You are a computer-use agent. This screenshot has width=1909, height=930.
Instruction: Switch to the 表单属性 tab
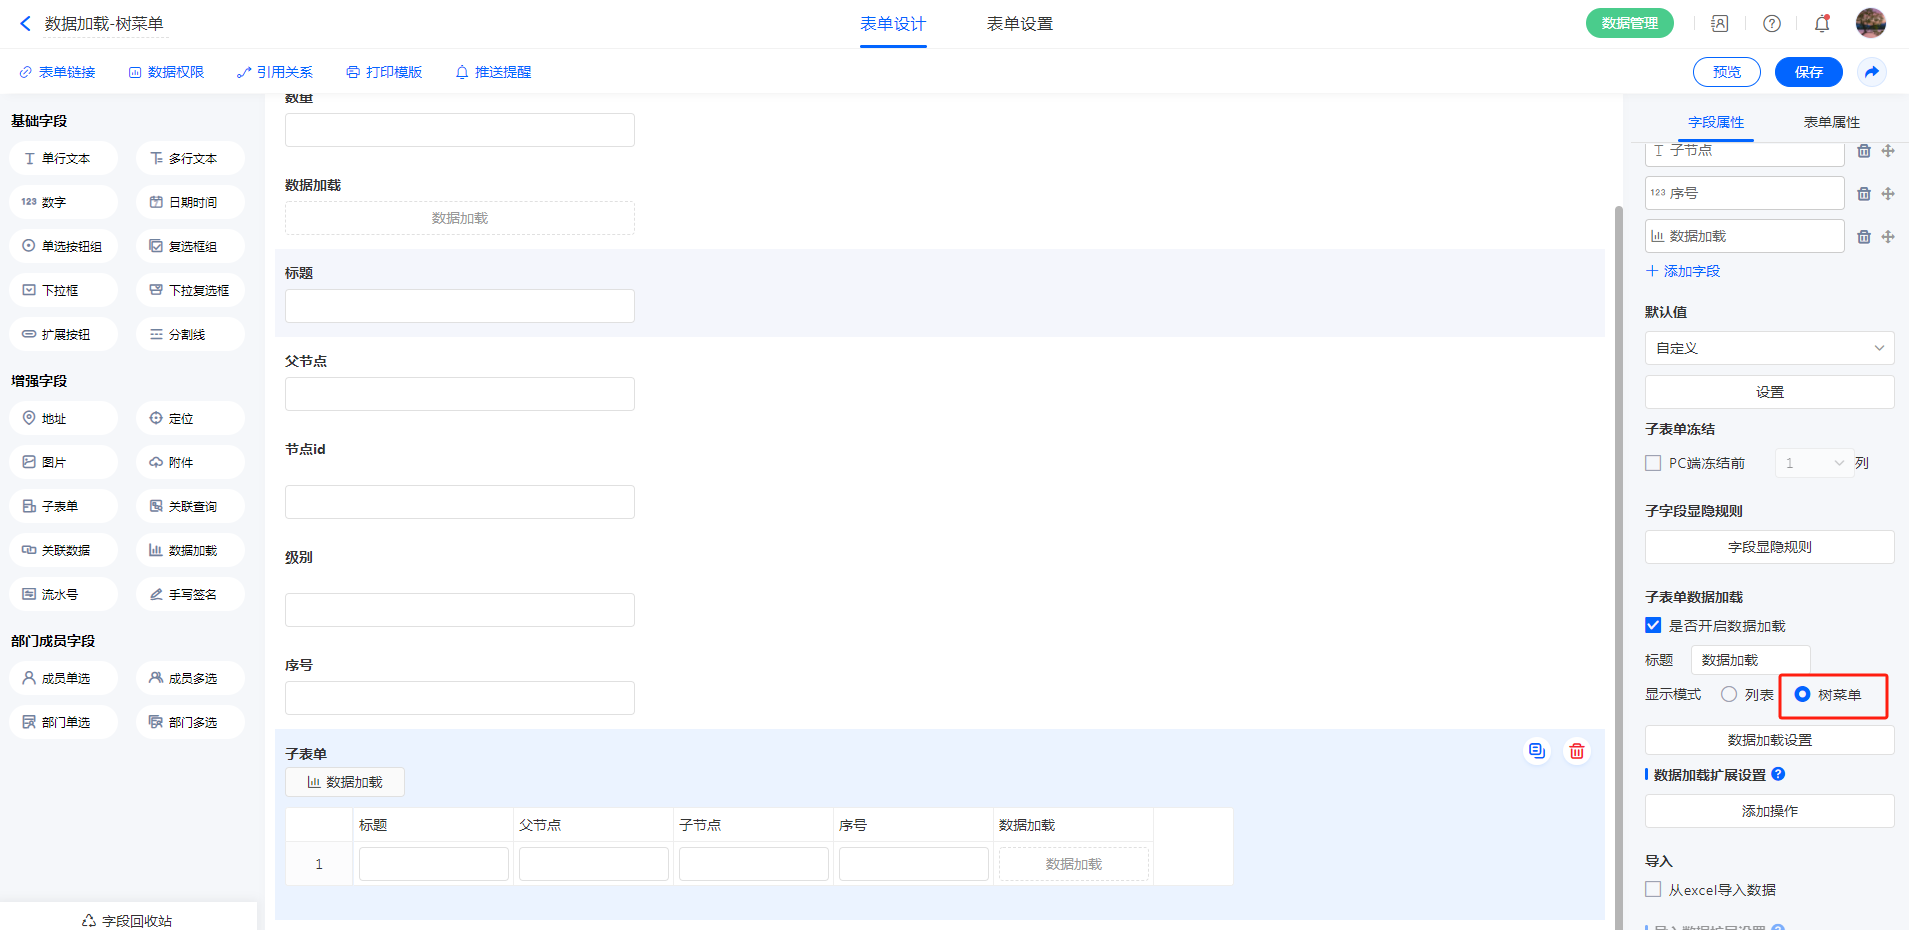point(1831,122)
